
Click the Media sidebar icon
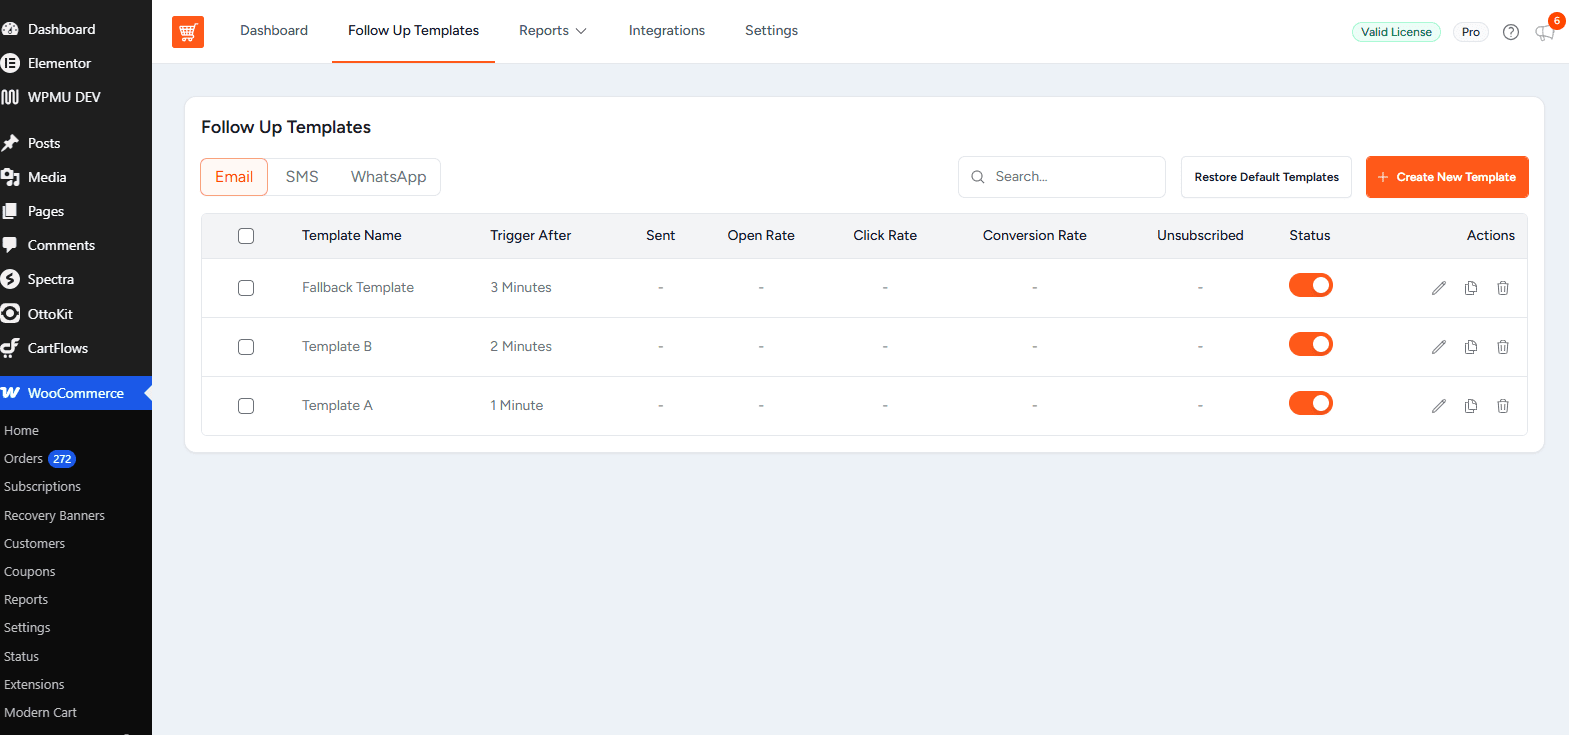10,177
